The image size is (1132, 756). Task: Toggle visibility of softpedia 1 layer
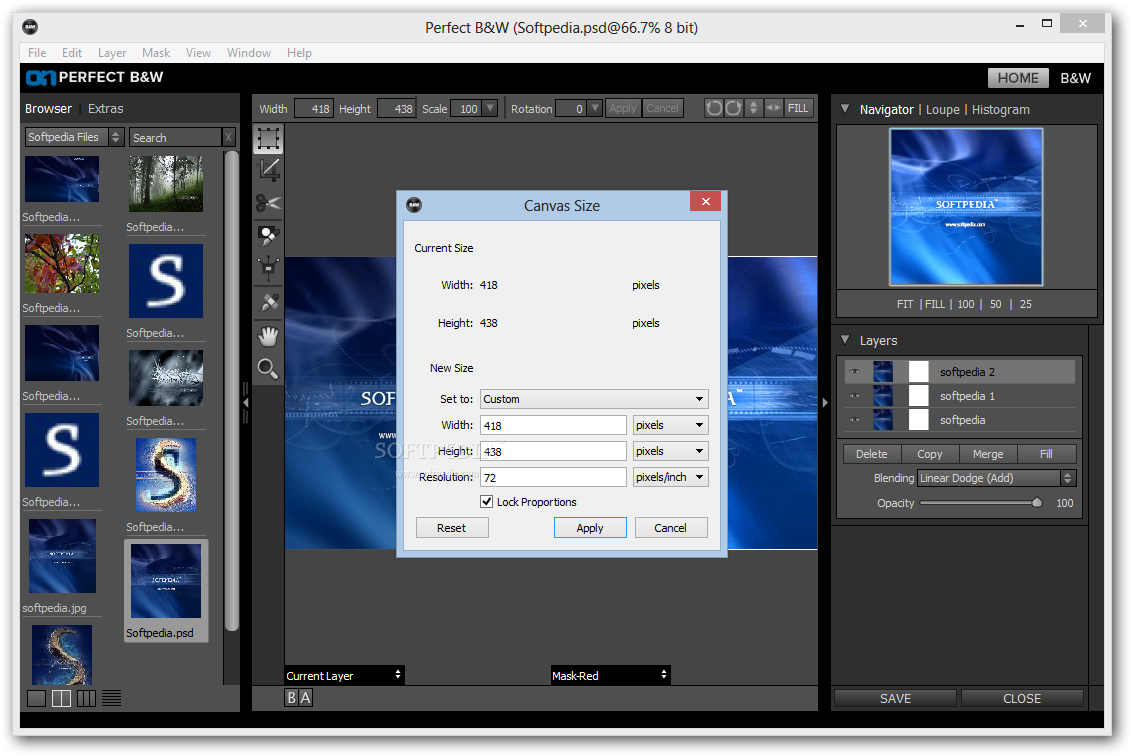855,396
